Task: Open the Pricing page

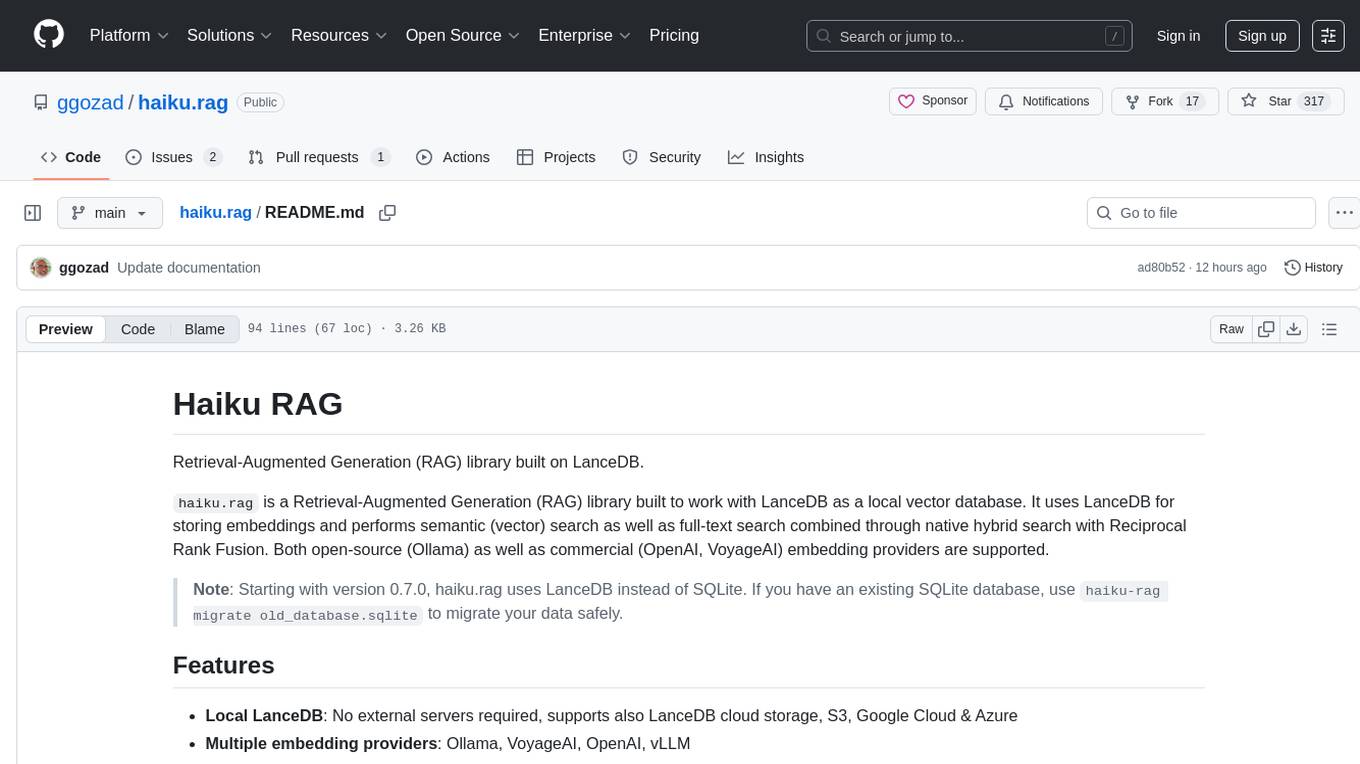Action: (x=674, y=35)
